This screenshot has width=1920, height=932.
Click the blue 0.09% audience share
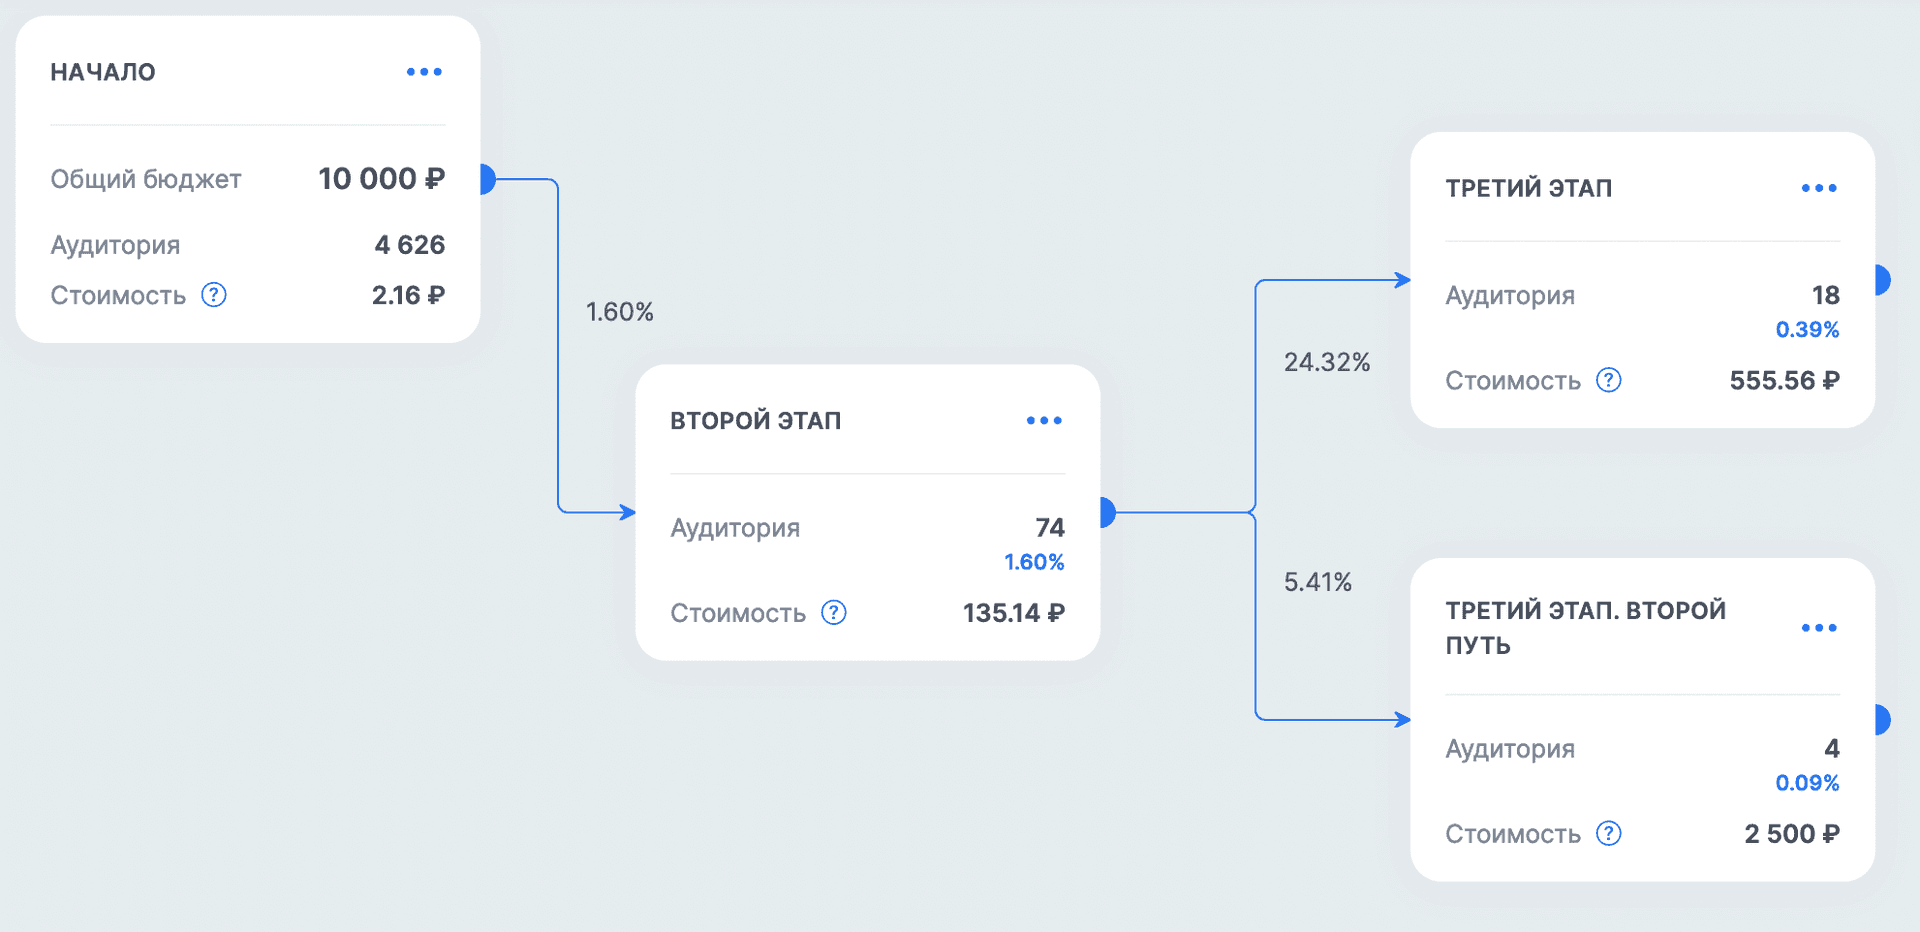[1807, 783]
